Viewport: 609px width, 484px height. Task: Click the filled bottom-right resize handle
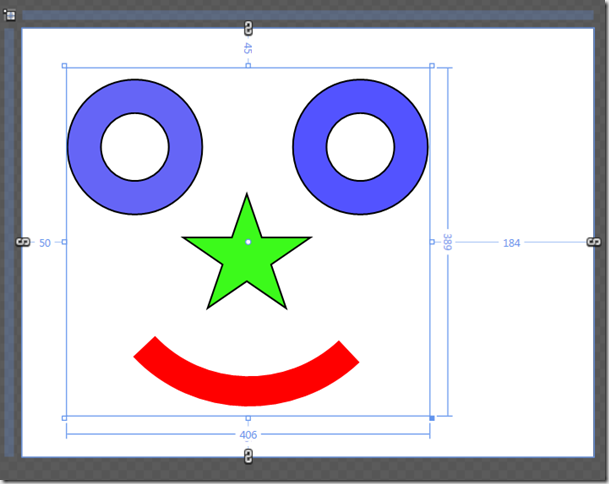coord(432,418)
